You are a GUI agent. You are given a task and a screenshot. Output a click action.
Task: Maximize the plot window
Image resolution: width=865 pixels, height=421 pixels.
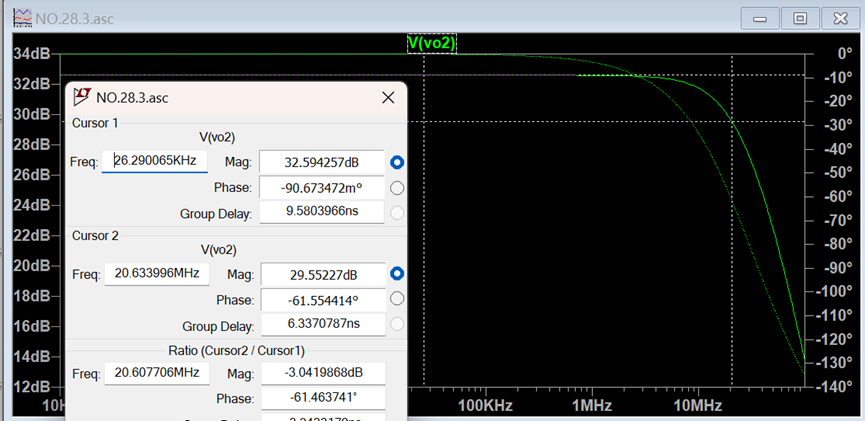tap(800, 17)
